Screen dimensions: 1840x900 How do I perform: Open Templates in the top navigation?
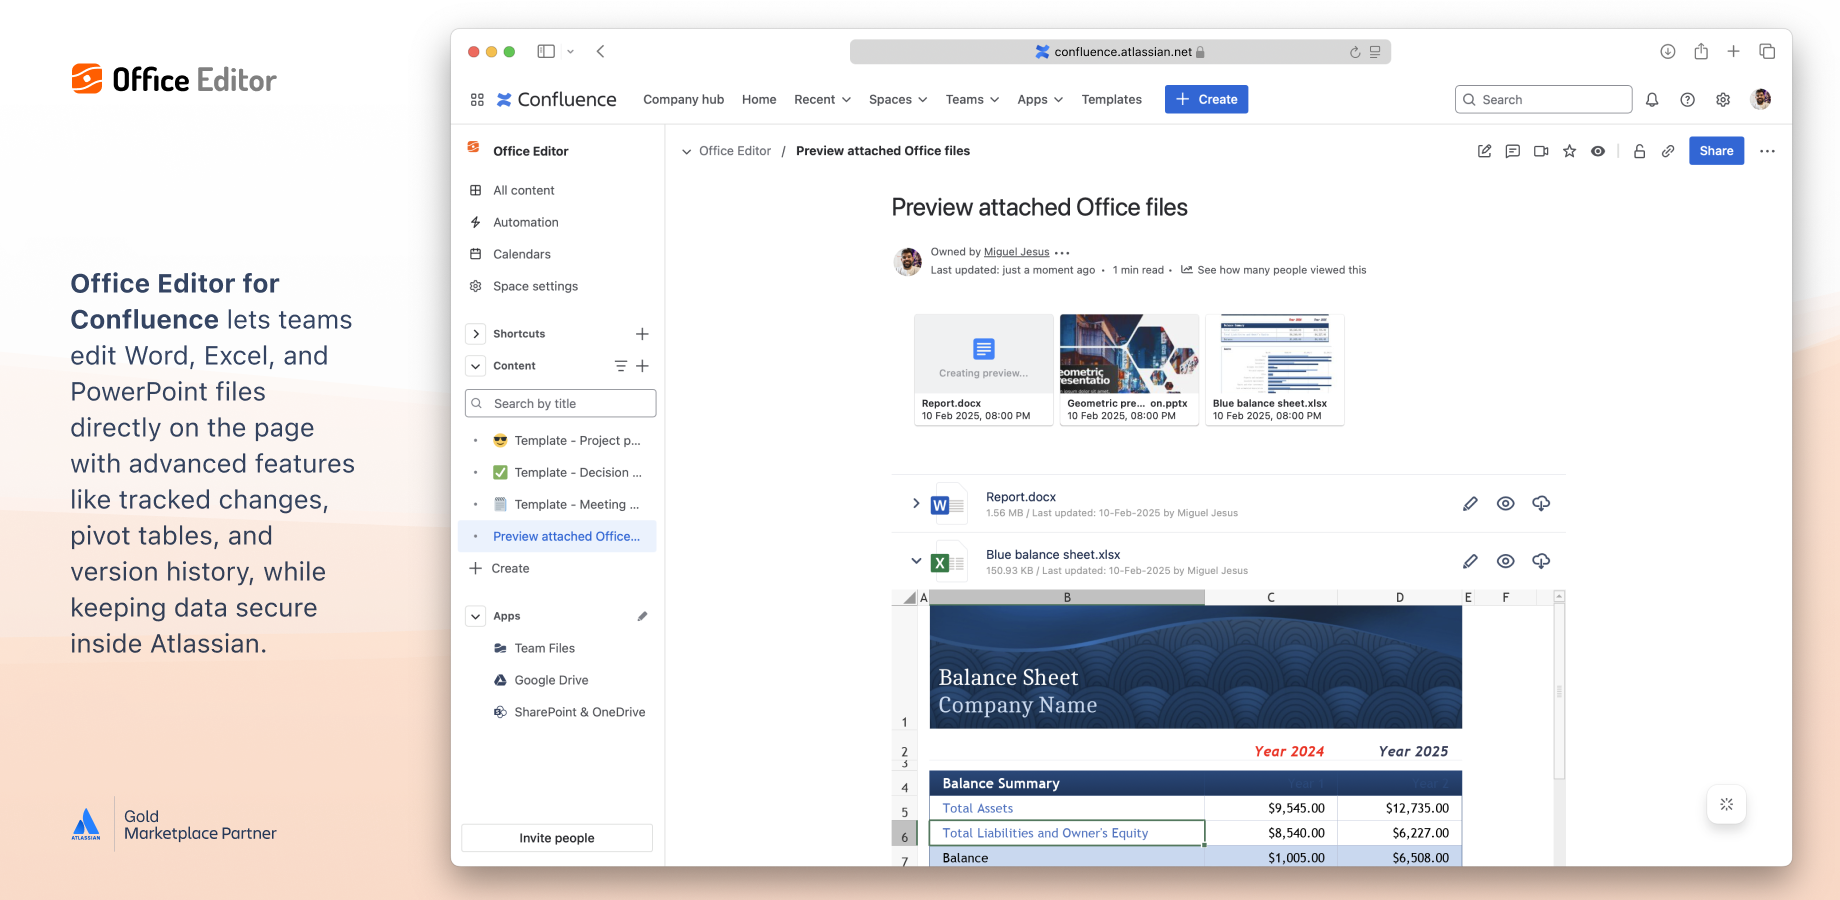click(1111, 100)
